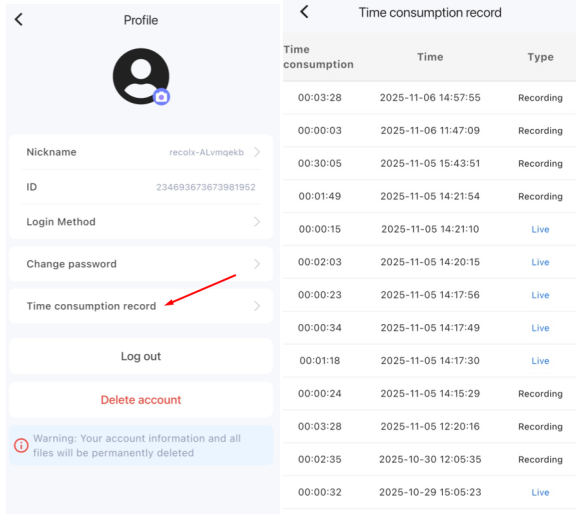This screenshot has width=576, height=518.
Task: Tap Live link in 00:00:32 row
Action: [x=540, y=492]
